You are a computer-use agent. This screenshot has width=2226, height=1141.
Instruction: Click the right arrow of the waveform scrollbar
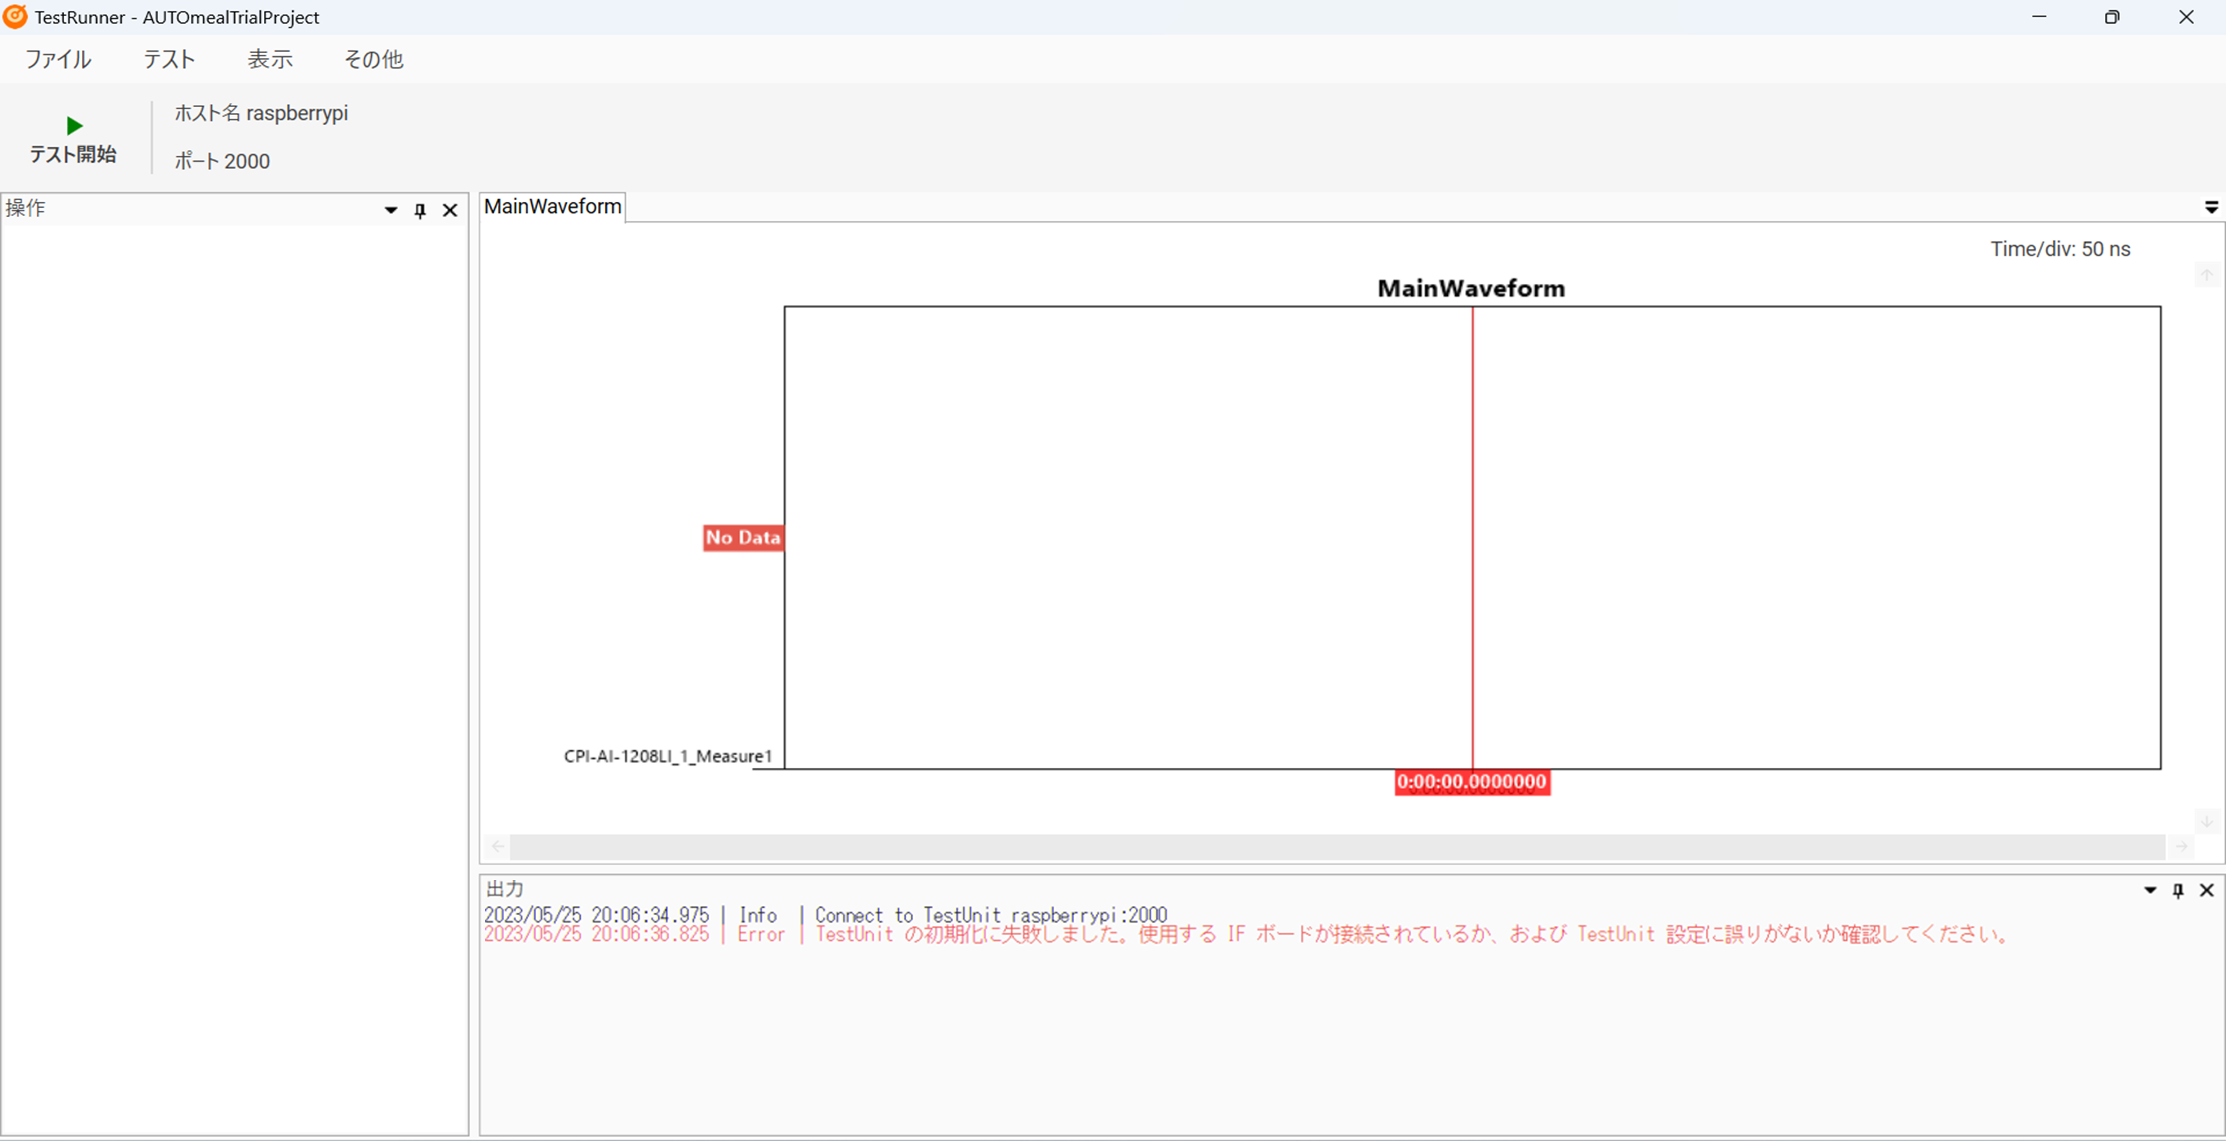point(2184,846)
